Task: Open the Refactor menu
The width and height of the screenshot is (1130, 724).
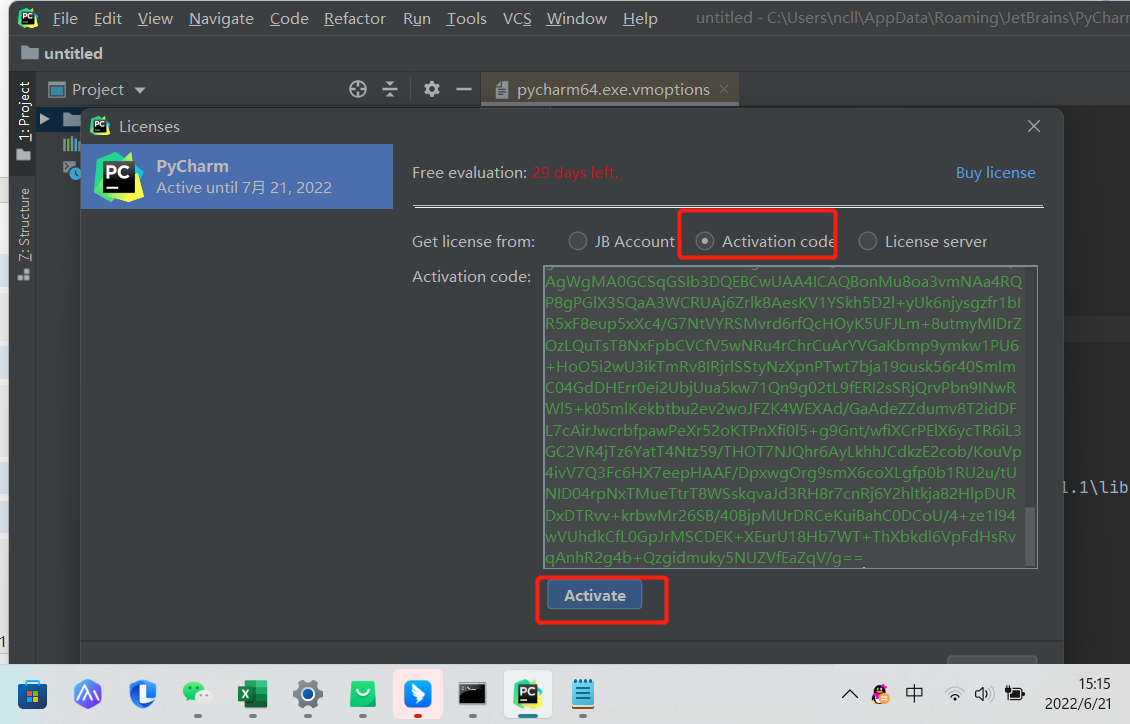Action: click(355, 19)
